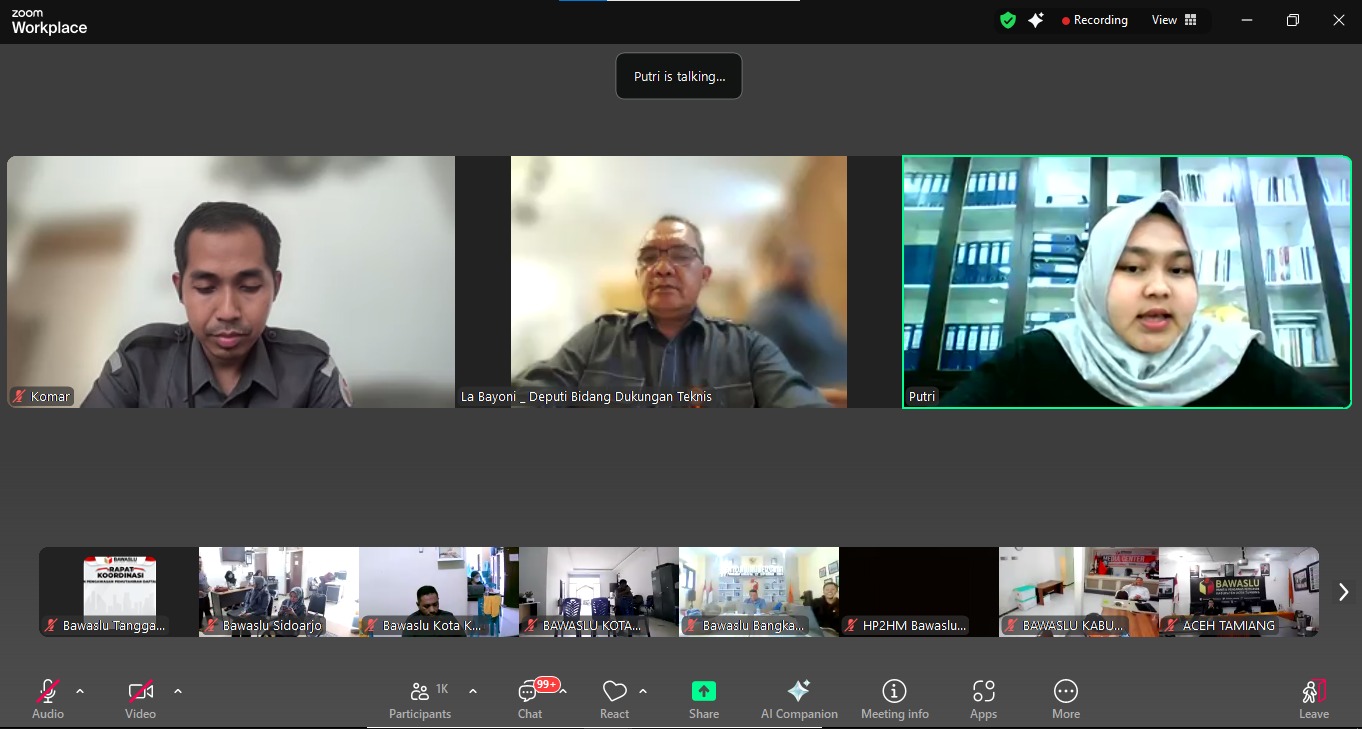Image resolution: width=1362 pixels, height=729 pixels.
Task: Click muted mic icon on Bawaslu Kota K...
Action: [371, 626]
